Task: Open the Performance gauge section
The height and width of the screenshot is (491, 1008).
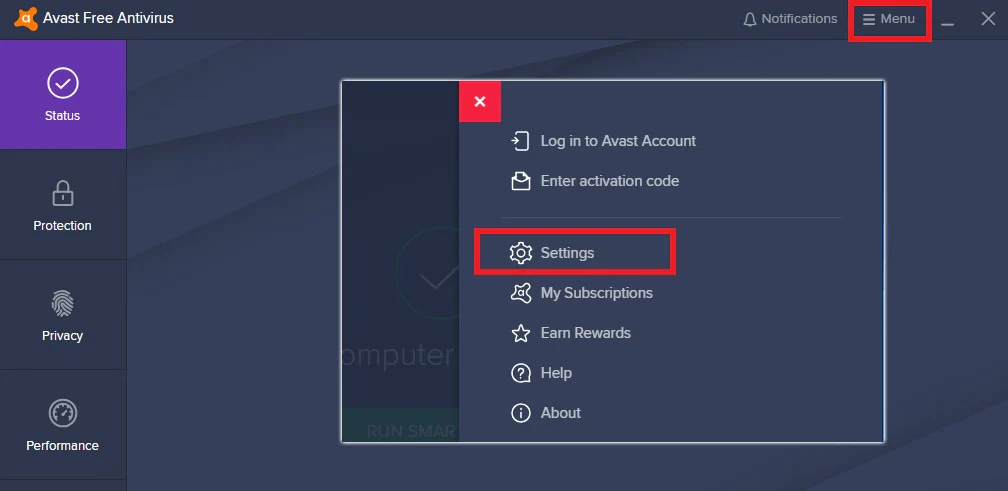Action: pos(63,425)
